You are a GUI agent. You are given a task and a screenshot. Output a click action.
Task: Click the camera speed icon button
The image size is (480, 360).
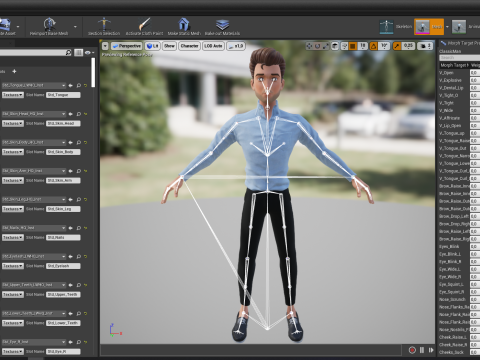click(x=425, y=46)
